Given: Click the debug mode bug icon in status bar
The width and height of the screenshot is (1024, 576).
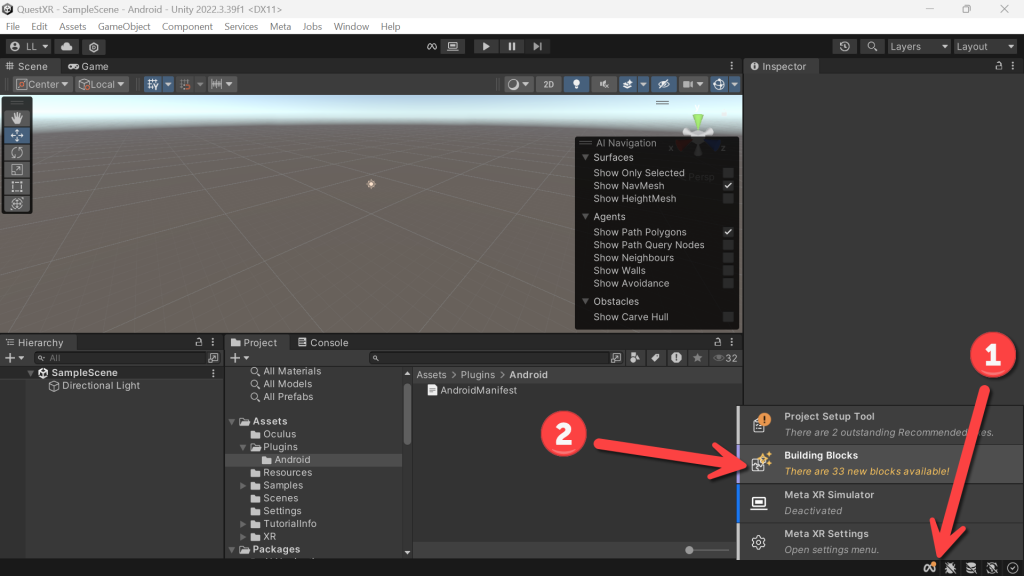Looking at the screenshot, I should pos(950,568).
